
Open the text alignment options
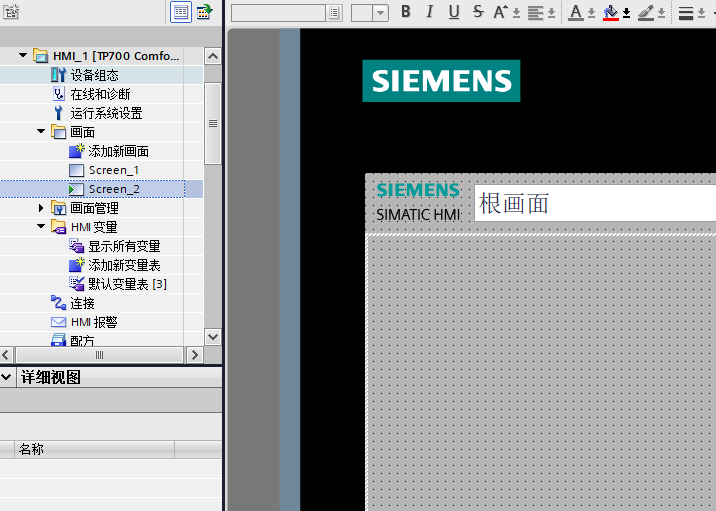537,12
